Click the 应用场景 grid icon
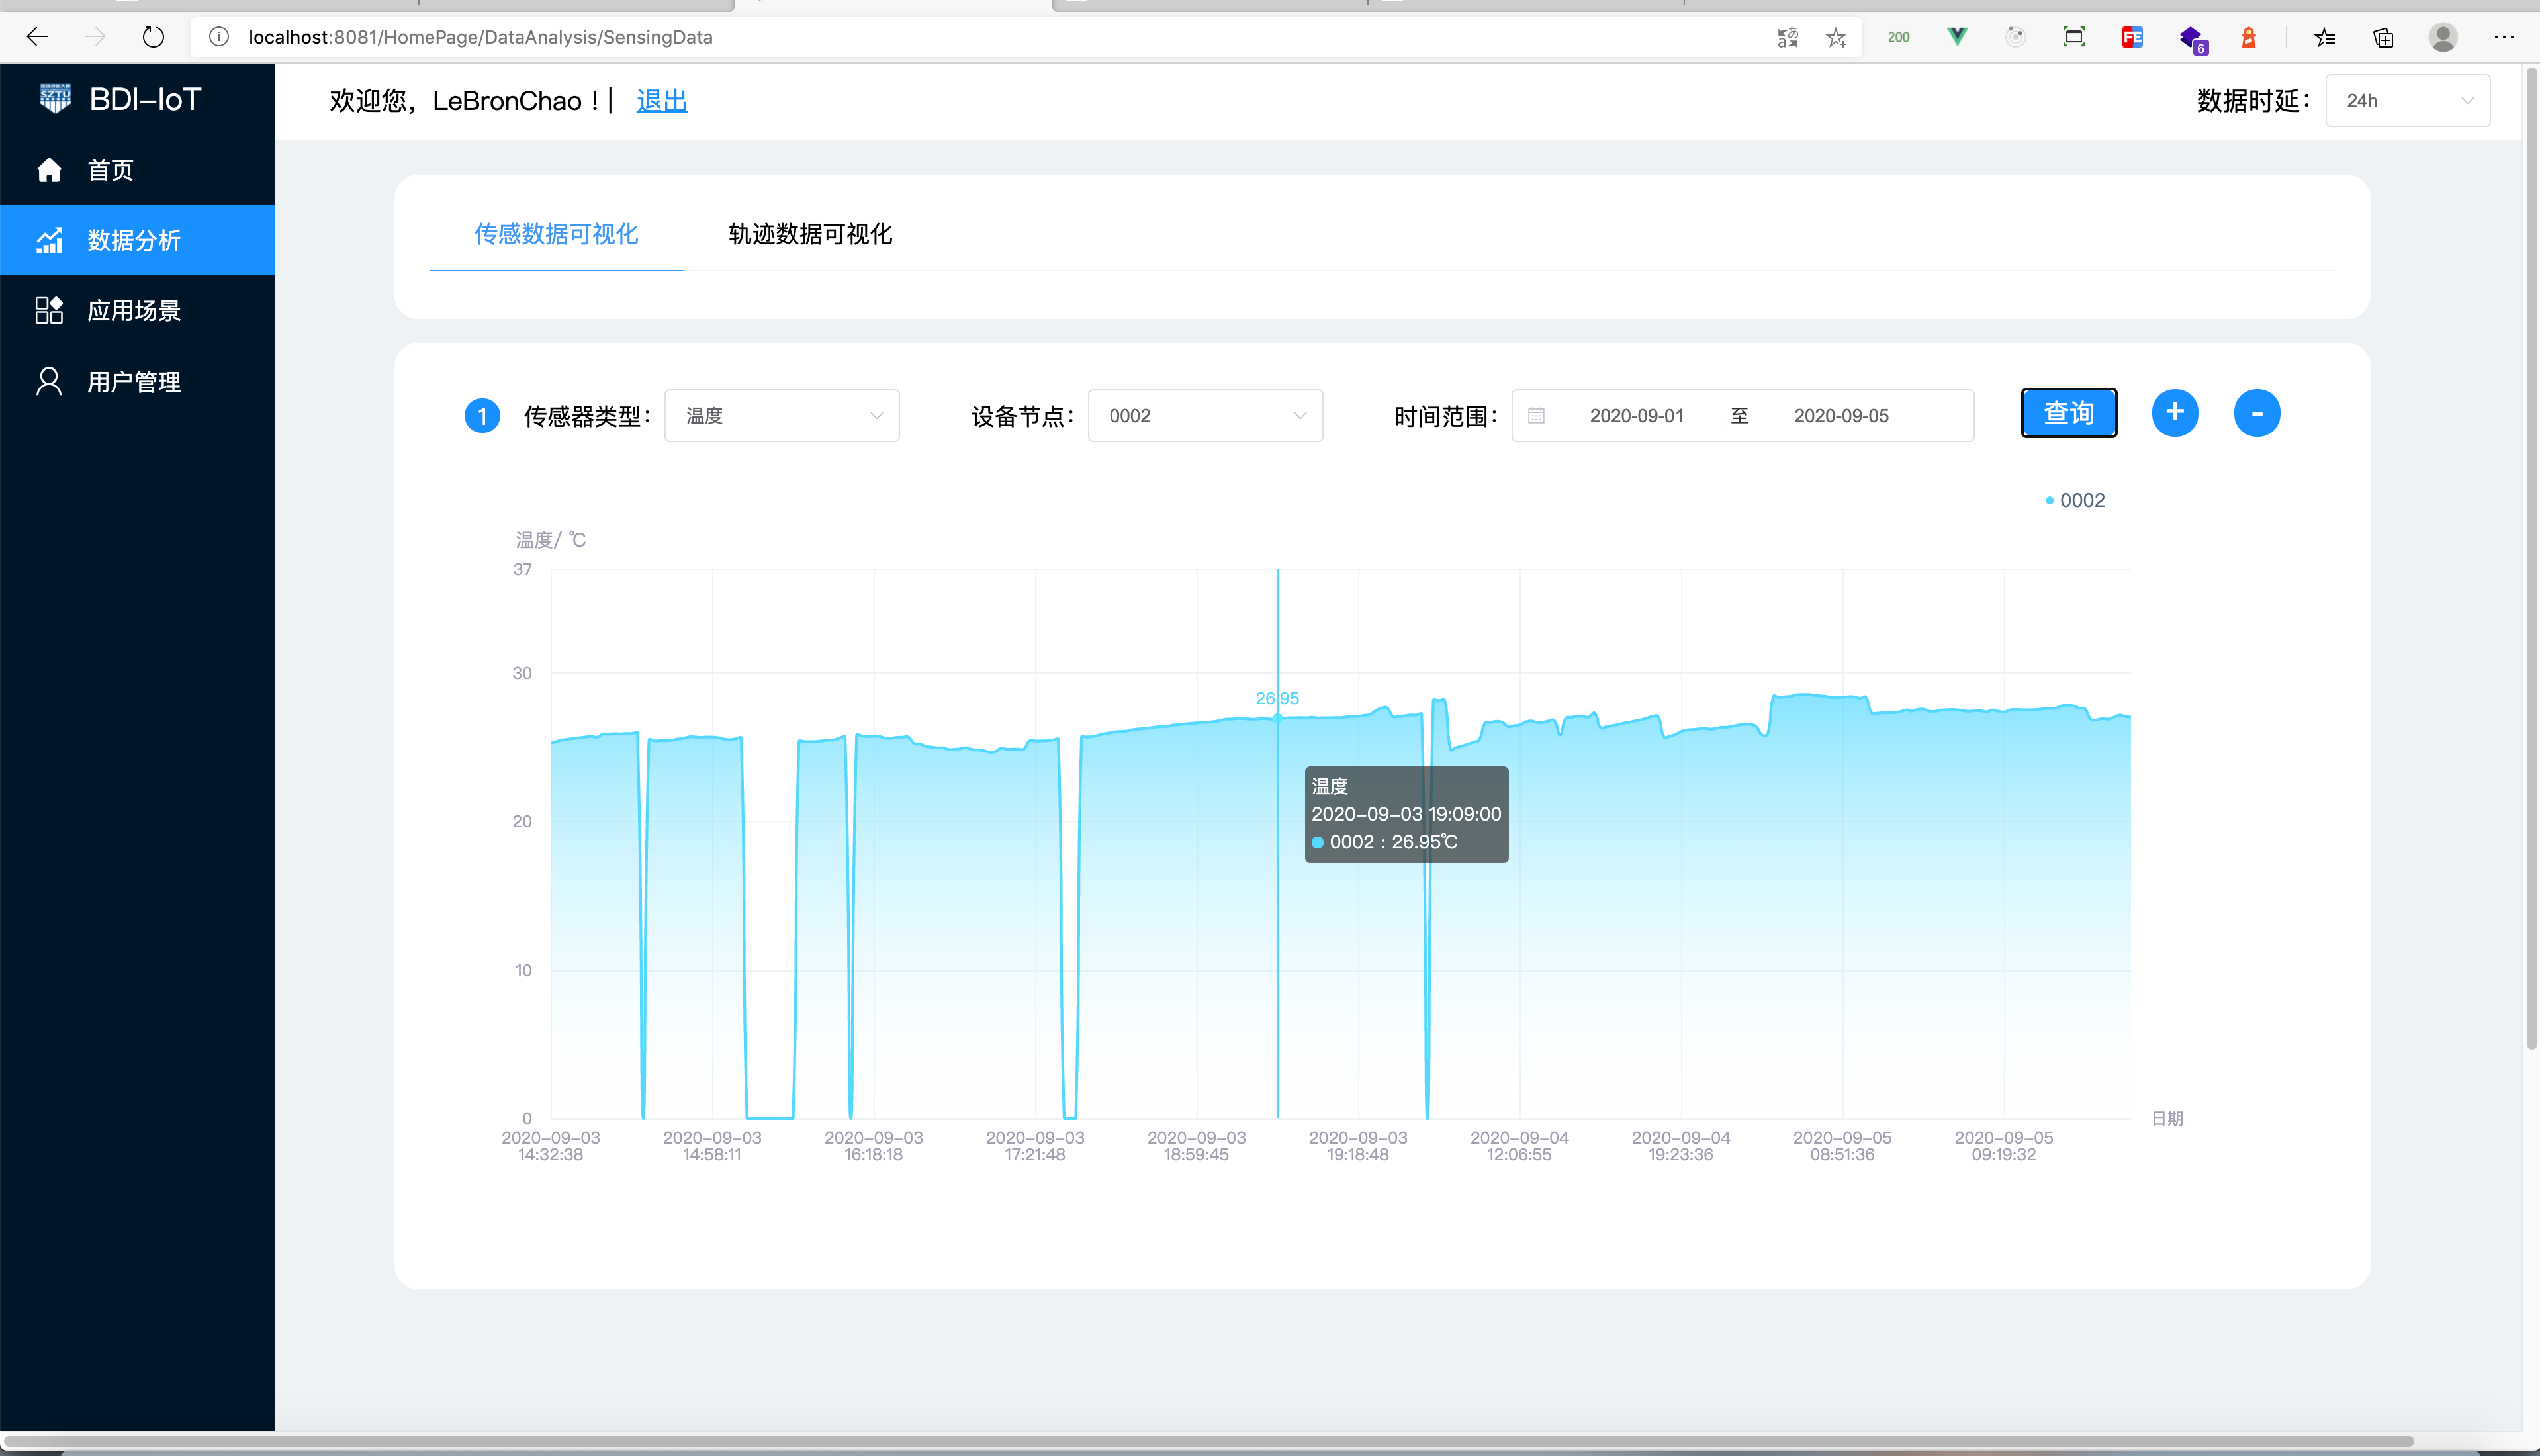2540x1456 pixels. pyautogui.click(x=49, y=310)
